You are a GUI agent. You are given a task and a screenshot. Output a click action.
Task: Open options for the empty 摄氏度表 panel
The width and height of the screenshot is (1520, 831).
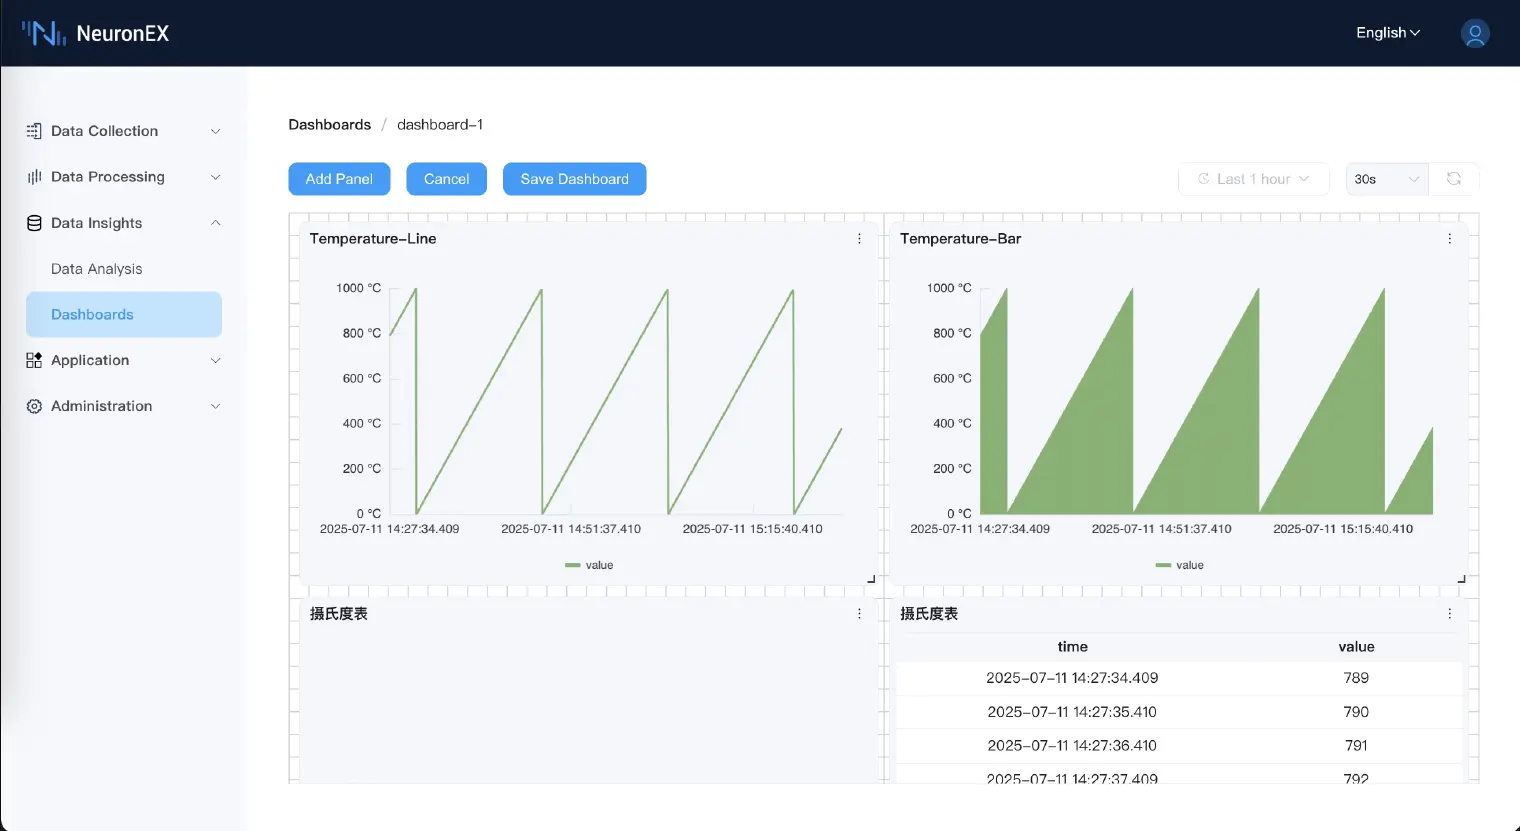[x=859, y=614]
